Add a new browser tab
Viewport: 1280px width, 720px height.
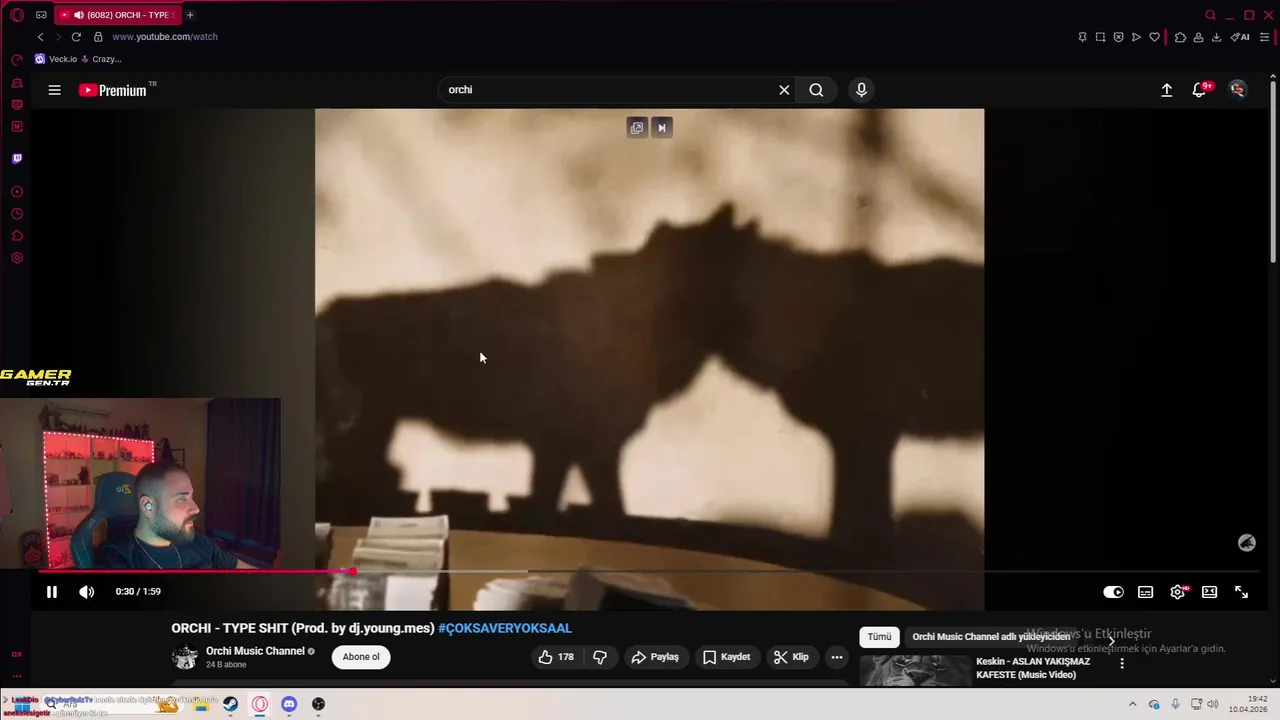point(190,15)
